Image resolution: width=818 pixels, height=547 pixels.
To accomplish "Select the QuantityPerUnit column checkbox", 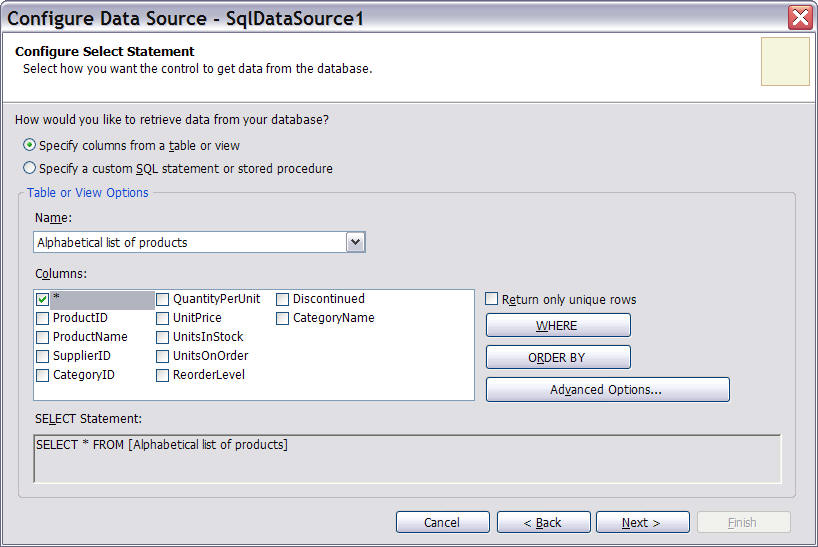I will click(x=163, y=299).
